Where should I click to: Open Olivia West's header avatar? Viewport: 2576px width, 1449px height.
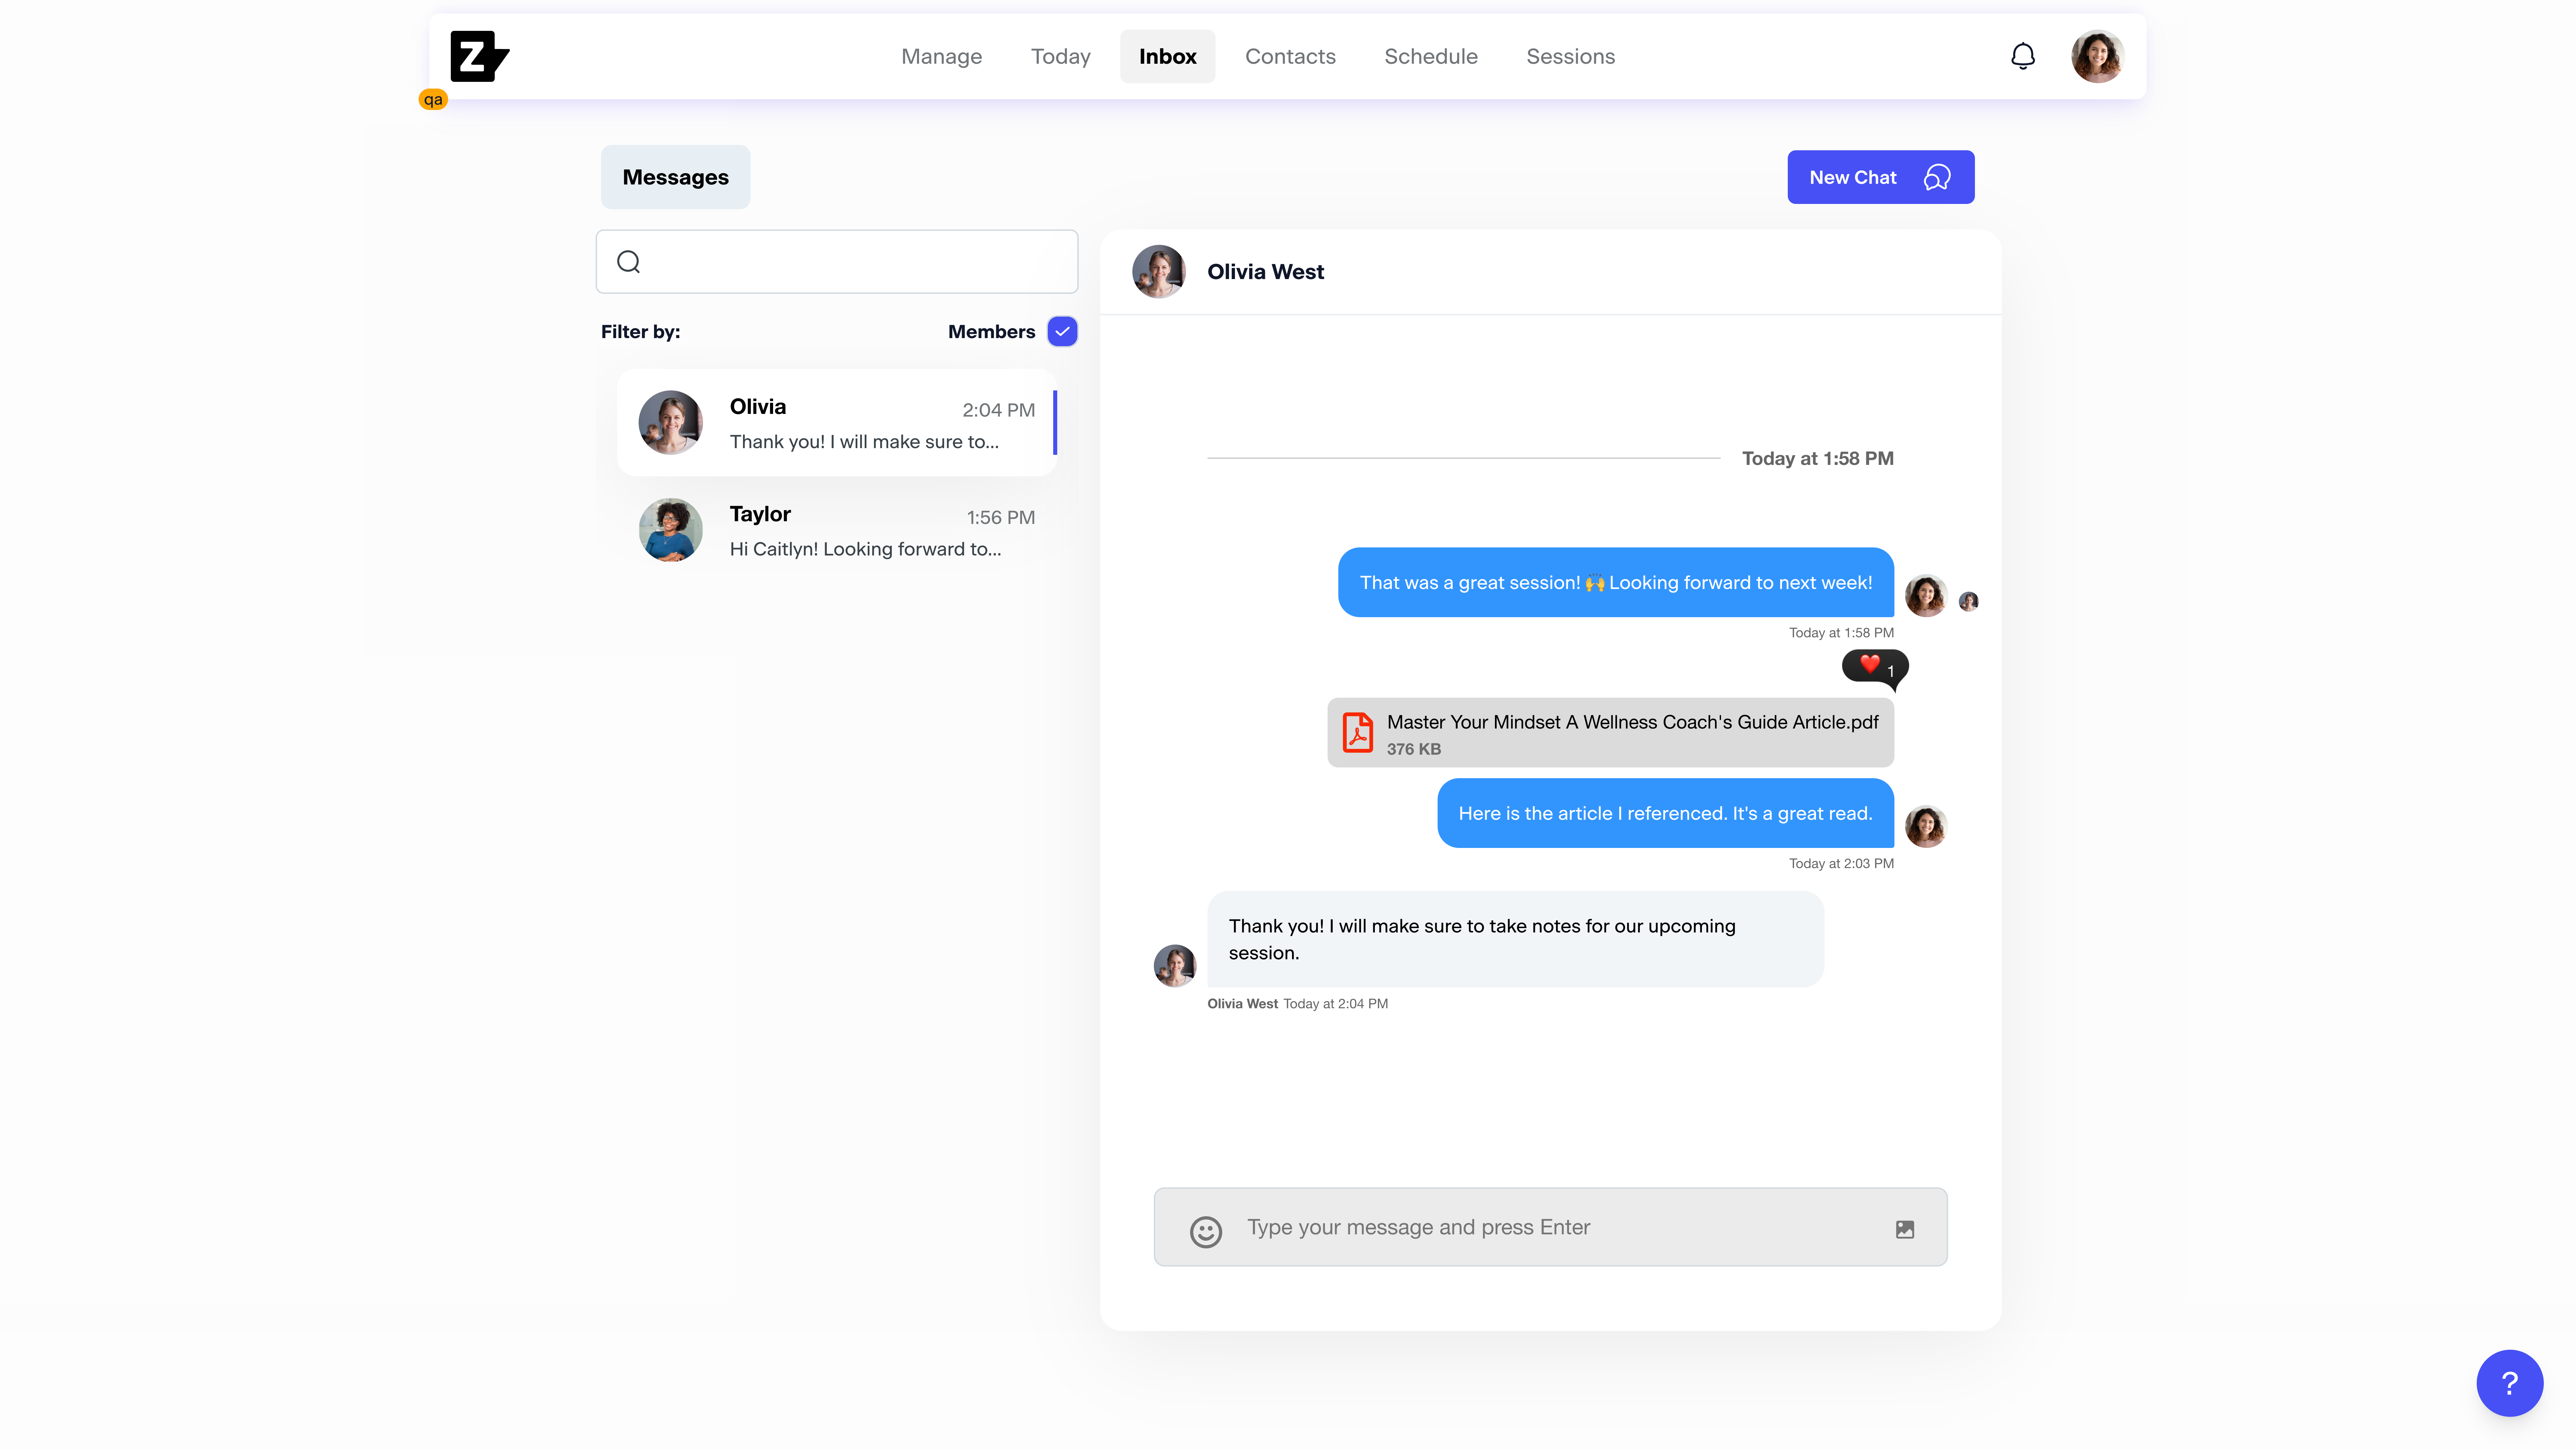pos(1158,272)
